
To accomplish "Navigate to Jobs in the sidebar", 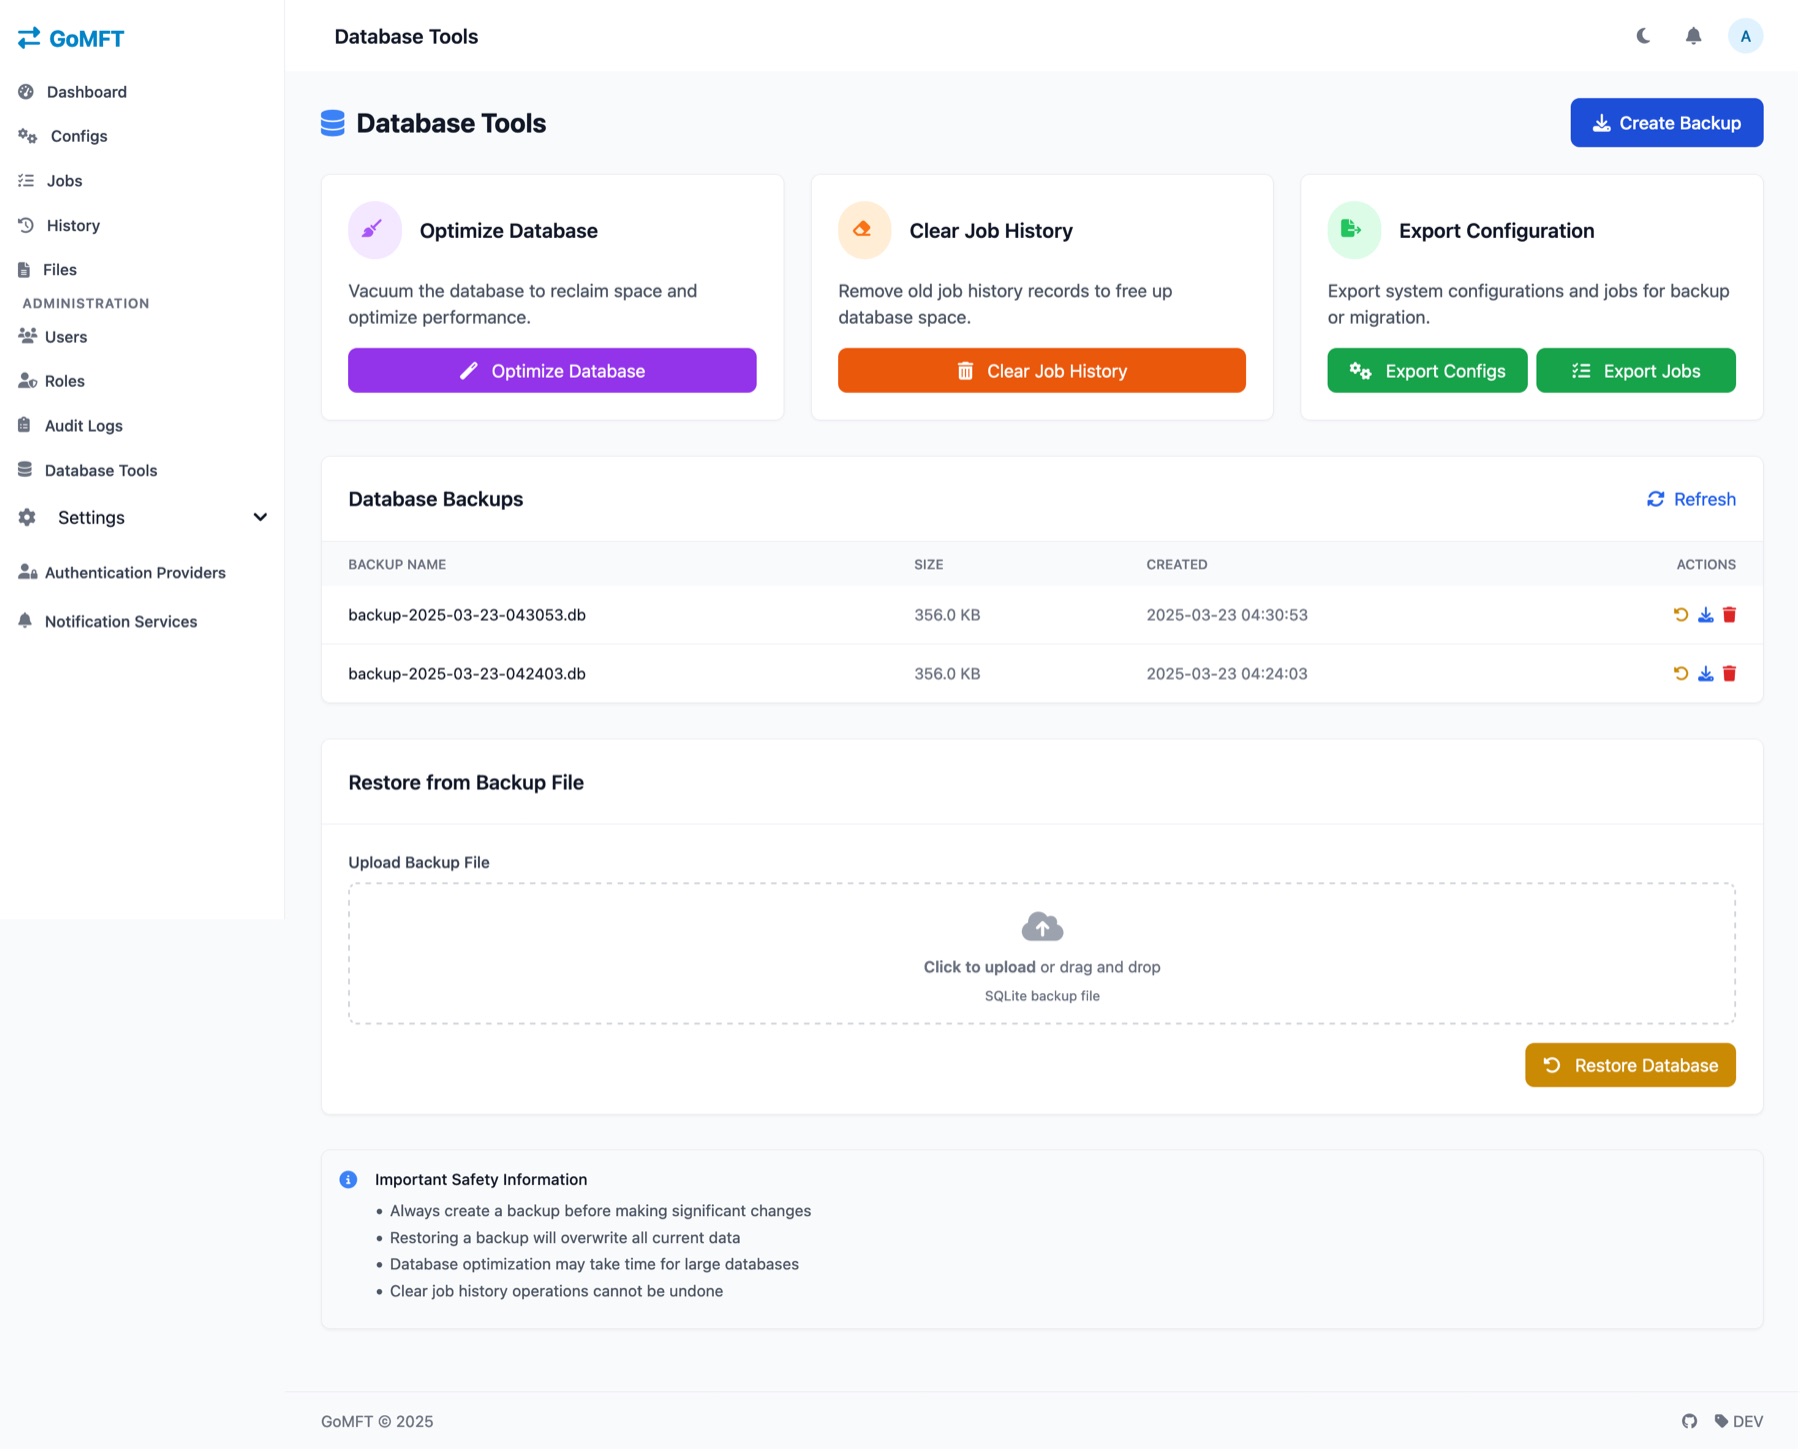I will click(50, 181).
